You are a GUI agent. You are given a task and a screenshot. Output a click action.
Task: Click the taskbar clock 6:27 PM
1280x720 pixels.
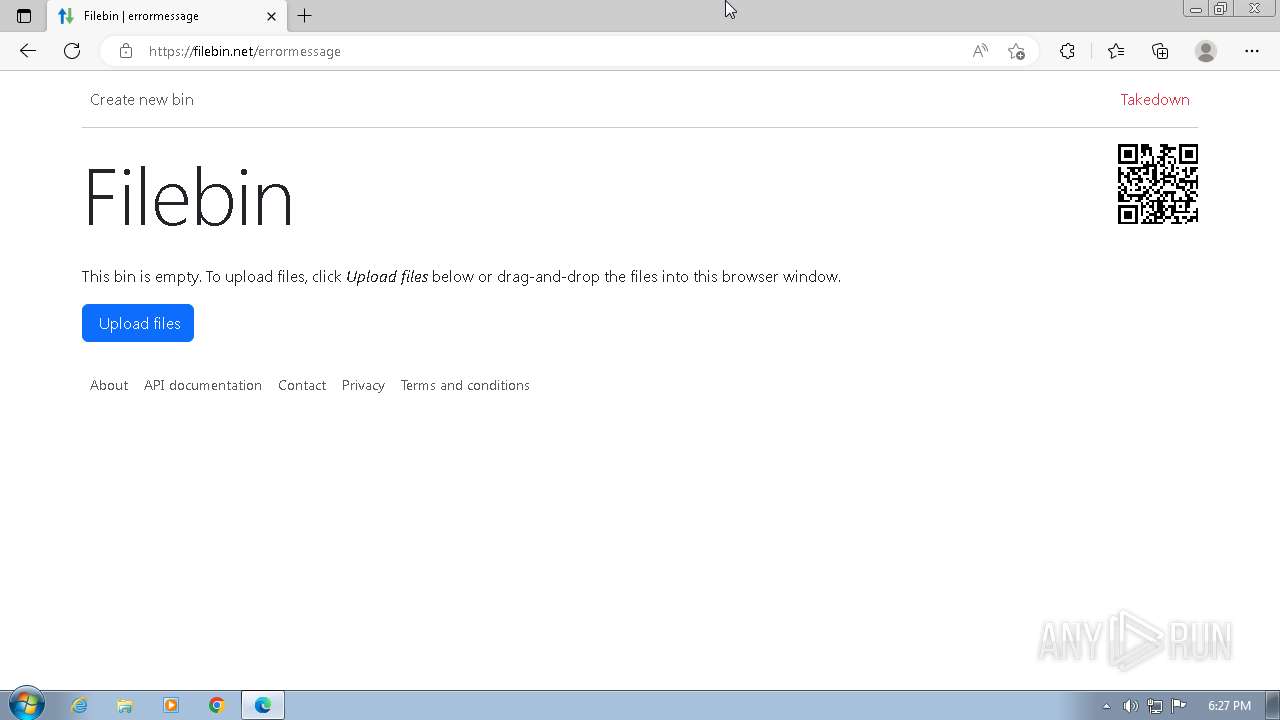(x=1229, y=706)
